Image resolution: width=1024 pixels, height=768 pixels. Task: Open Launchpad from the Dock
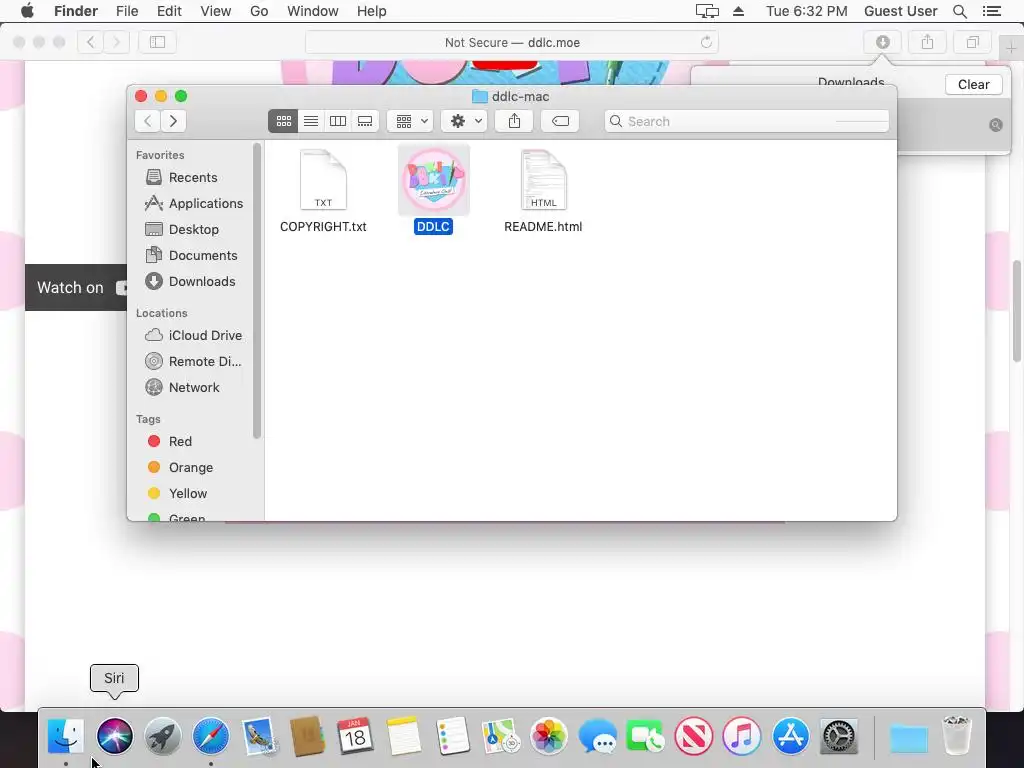click(x=163, y=736)
